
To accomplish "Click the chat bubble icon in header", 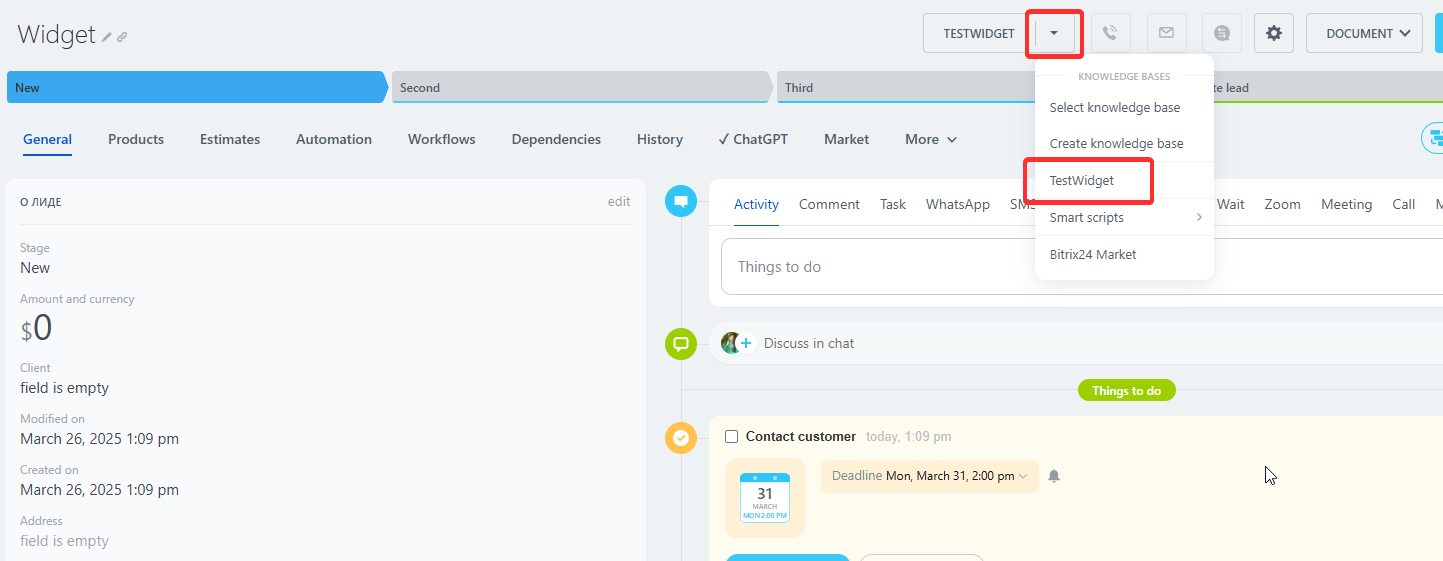I will 1221,33.
